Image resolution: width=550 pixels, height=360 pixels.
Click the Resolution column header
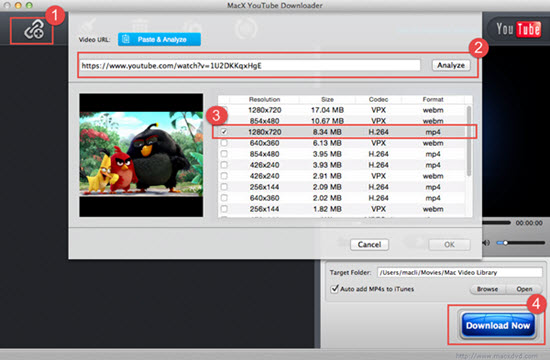264,100
